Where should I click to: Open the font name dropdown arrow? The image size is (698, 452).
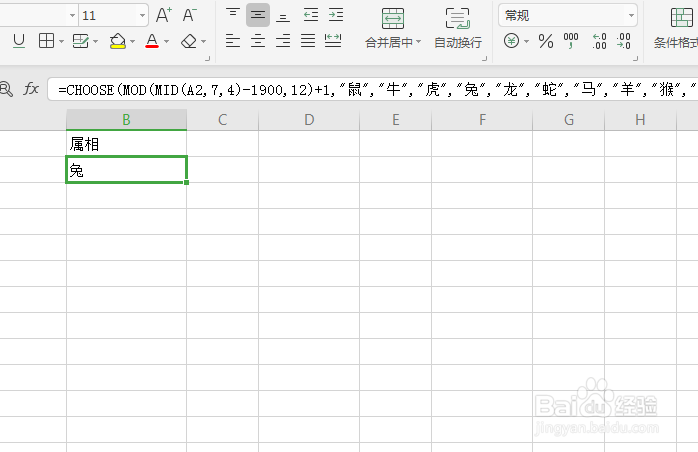72,16
